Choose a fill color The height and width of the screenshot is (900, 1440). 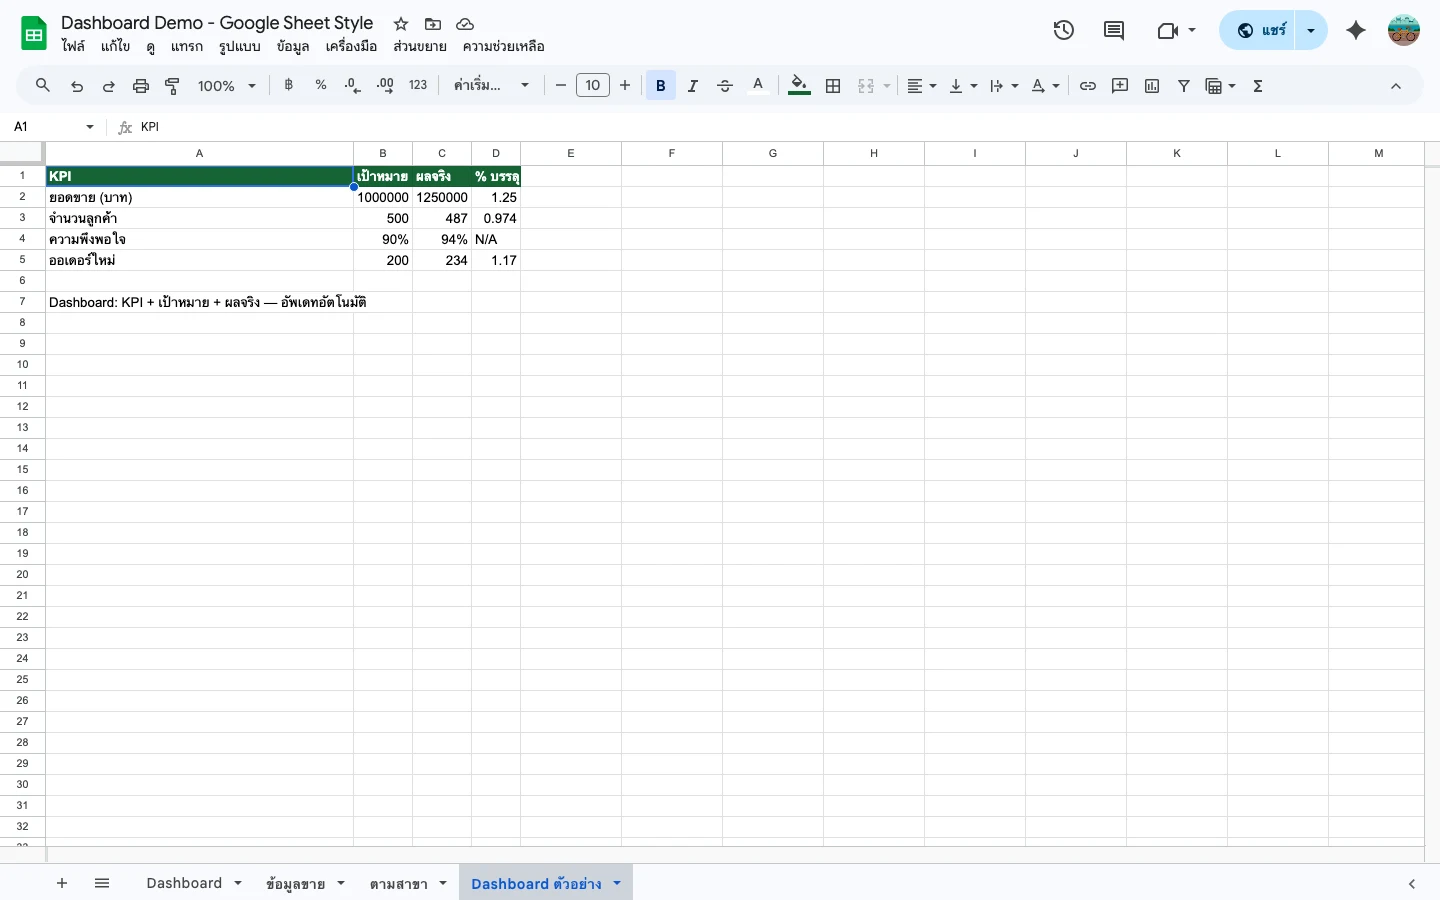coord(798,85)
